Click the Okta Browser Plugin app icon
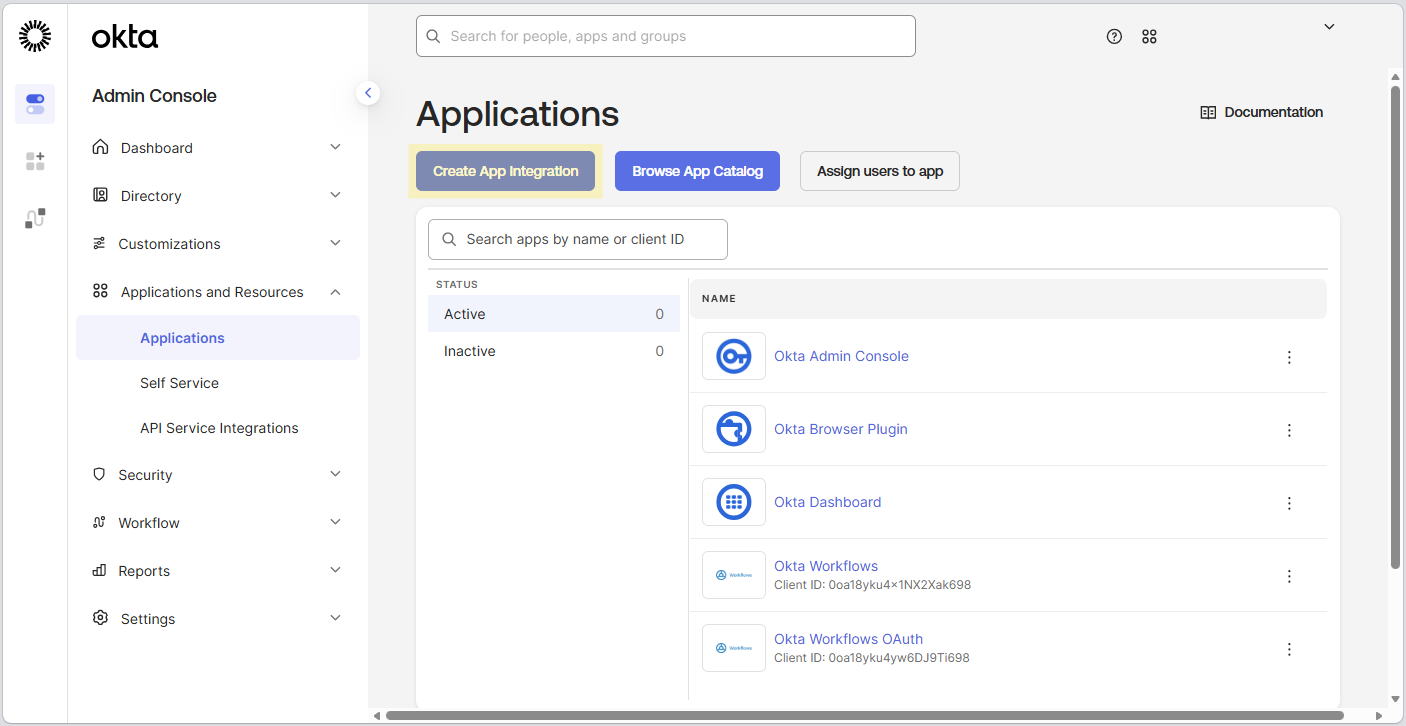Image resolution: width=1406 pixels, height=726 pixels. [x=734, y=429]
